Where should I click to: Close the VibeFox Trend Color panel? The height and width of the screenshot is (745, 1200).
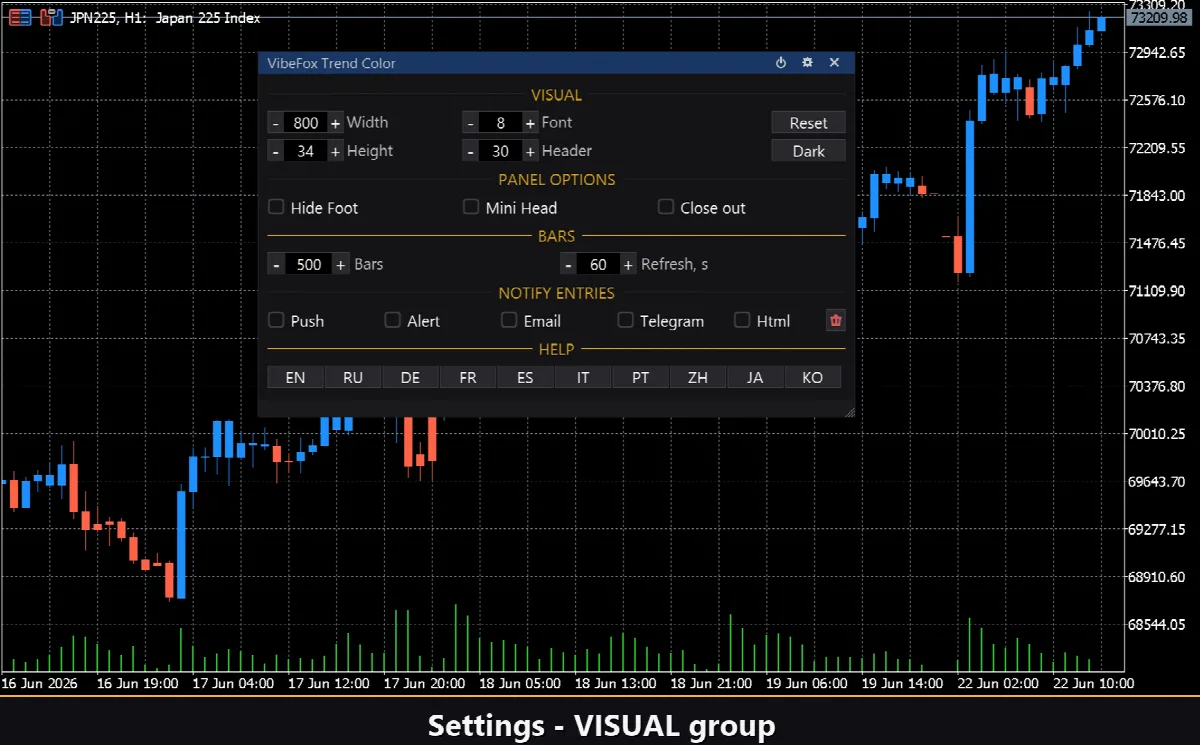[834, 63]
